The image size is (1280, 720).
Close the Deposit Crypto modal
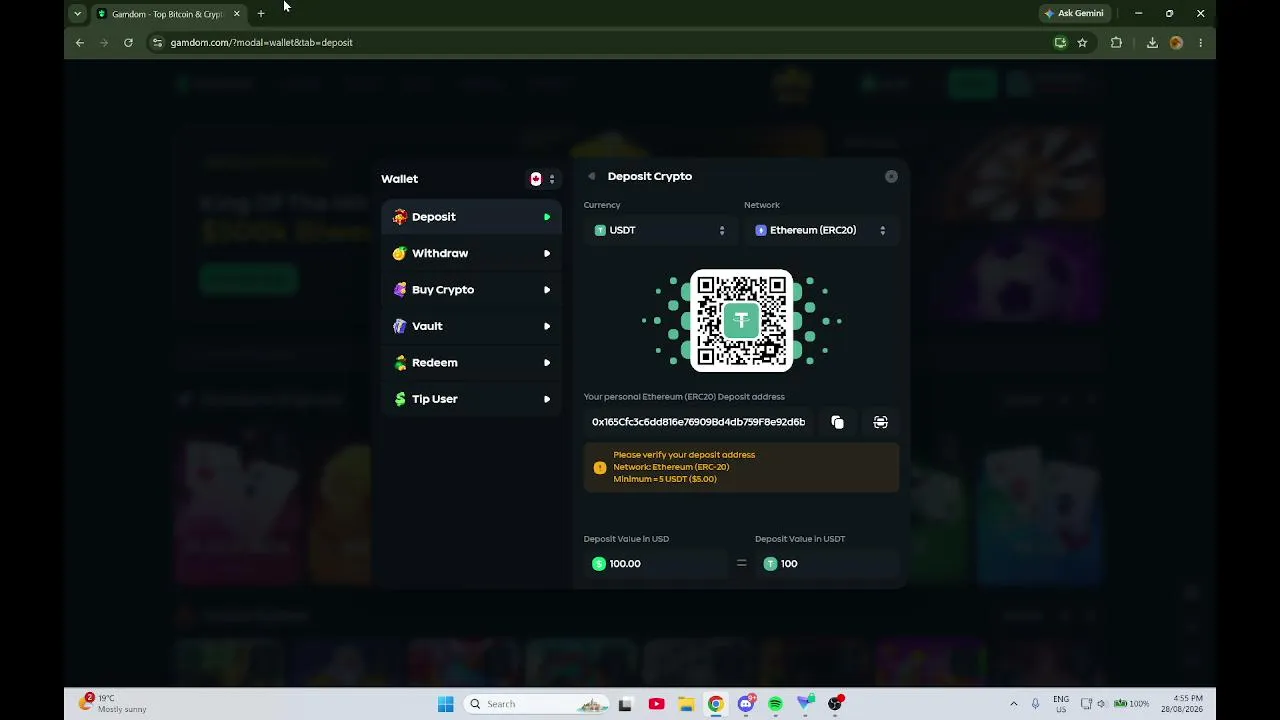(x=891, y=177)
